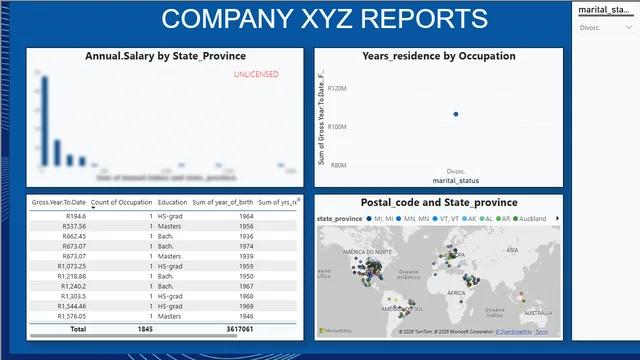Select the R1,240.2 table cell

pyautogui.click(x=73, y=286)
